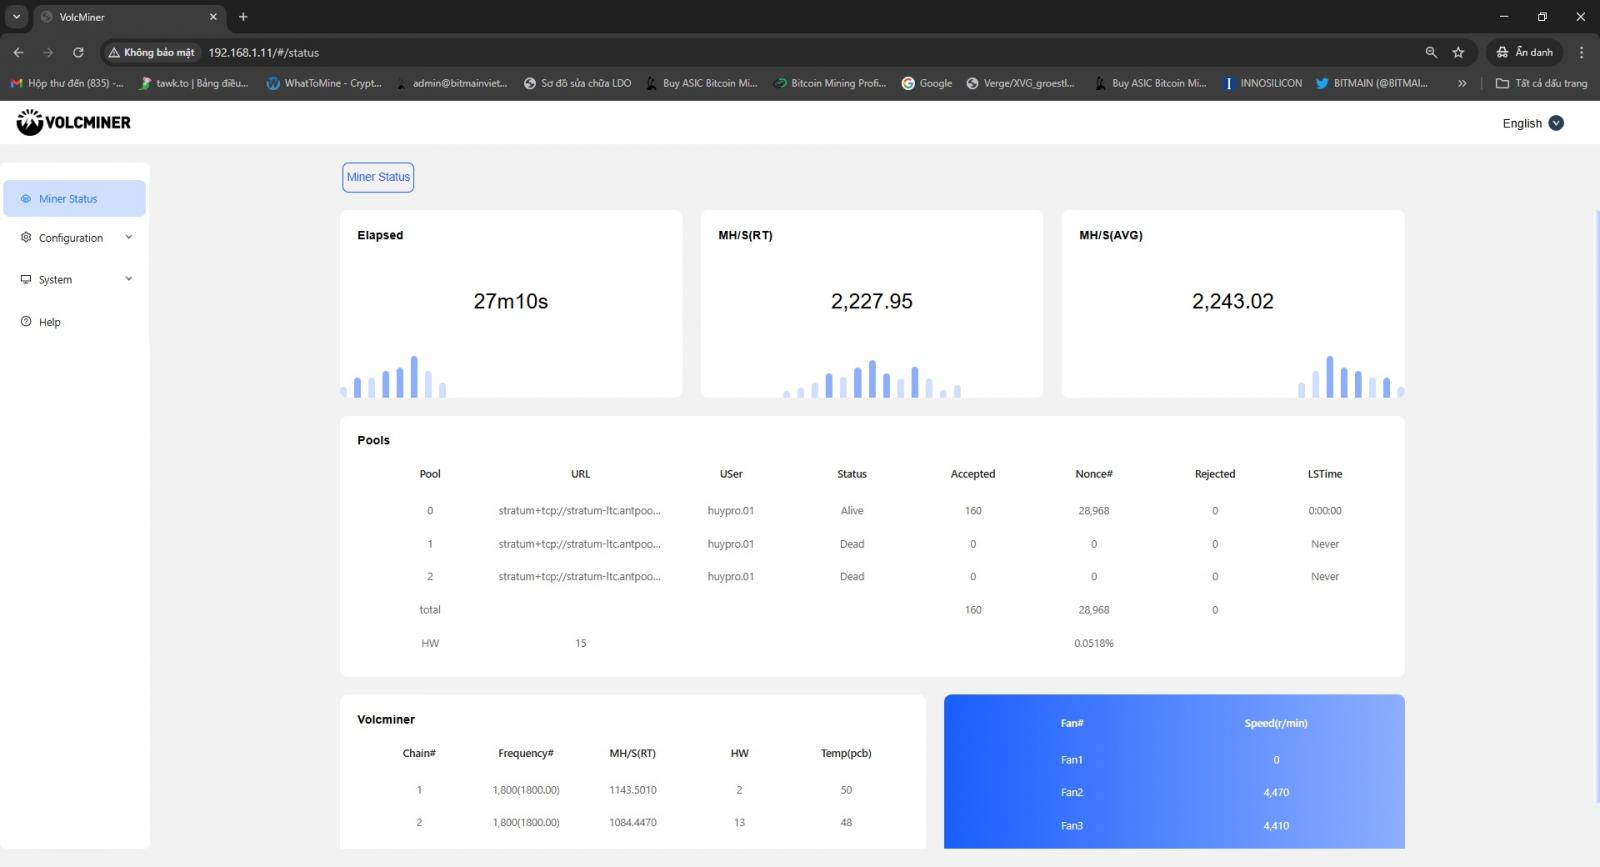Close the VolcMiner browser tab
The width and height of the screenshot is (1600, 867).
coord(213,17)
